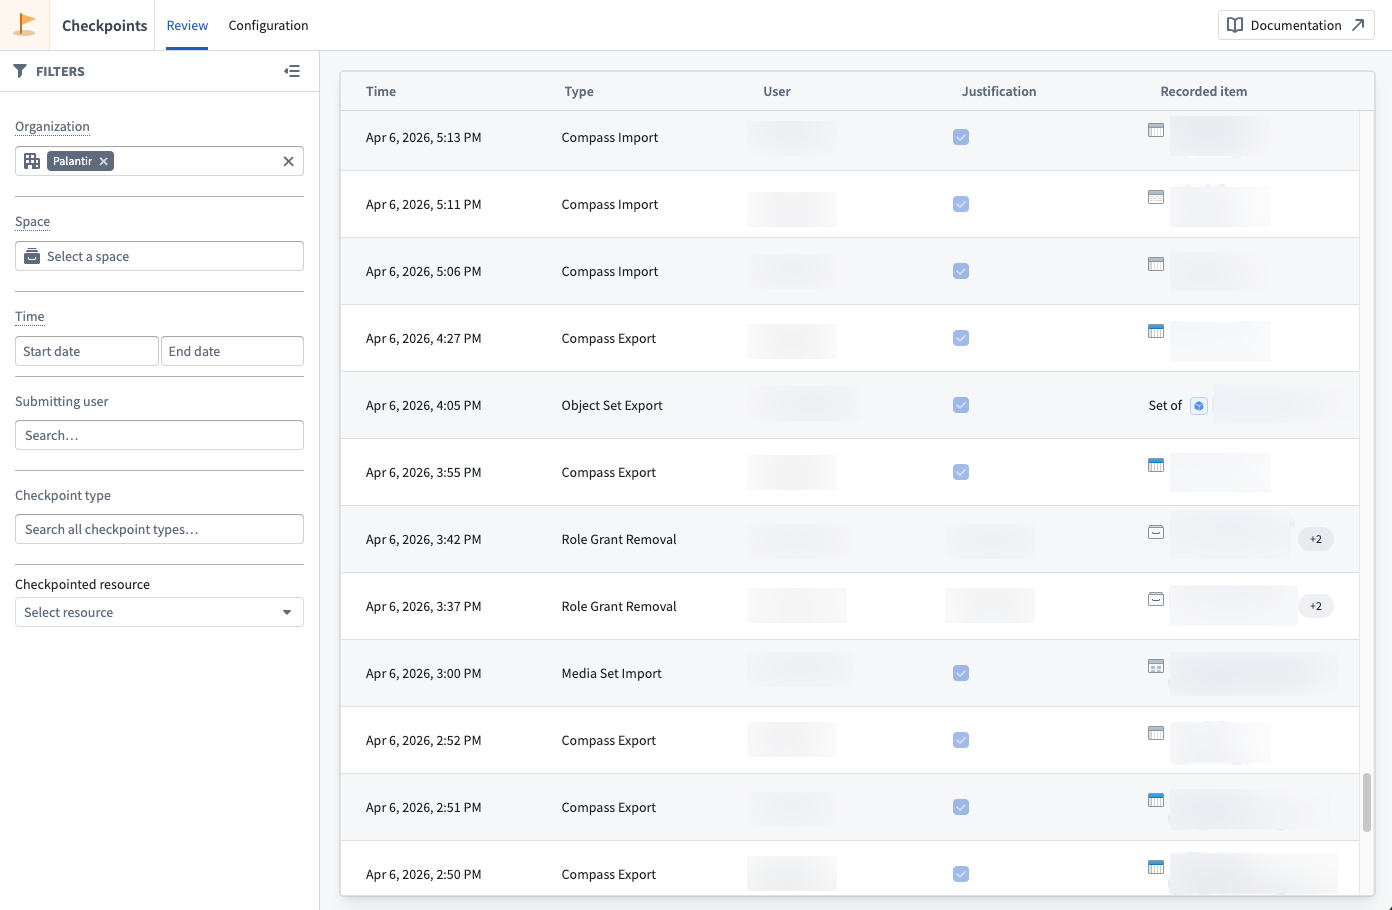The height and width of the screenshot is (910, 1392).
Task: Click the funnel Filters icon
Action: click(20, 71)
